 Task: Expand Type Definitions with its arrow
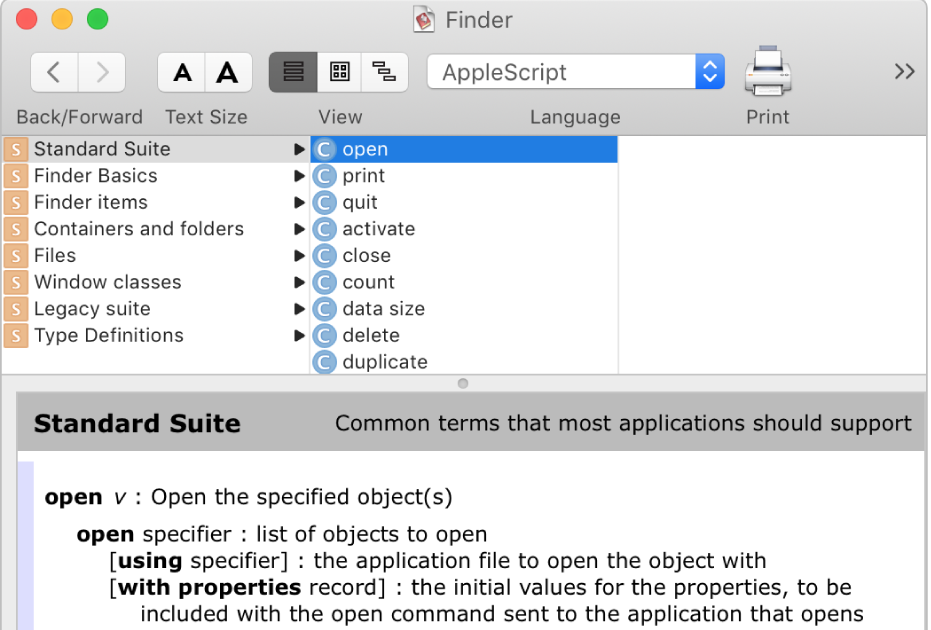(x=299, y=336)
